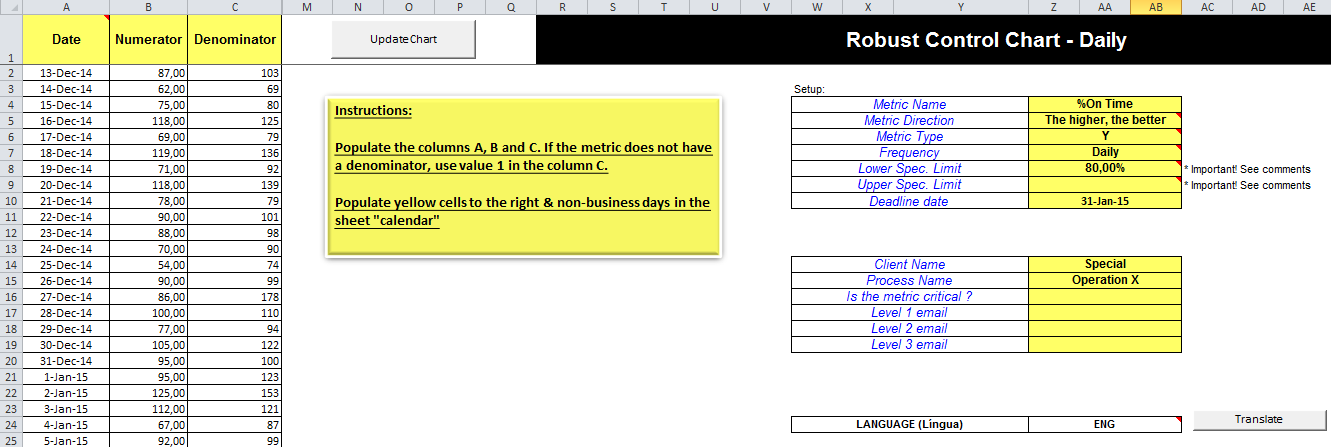Click 'Is the metric critical ?' label
Screen dimensions: 1331x447
tap(909, 296)
